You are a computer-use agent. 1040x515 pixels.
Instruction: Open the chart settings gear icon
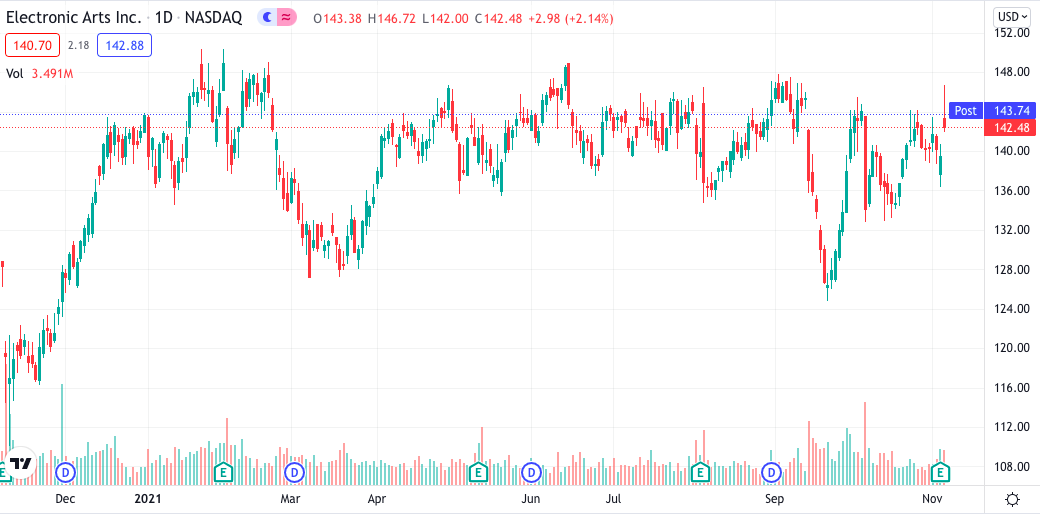(1012, 500)
